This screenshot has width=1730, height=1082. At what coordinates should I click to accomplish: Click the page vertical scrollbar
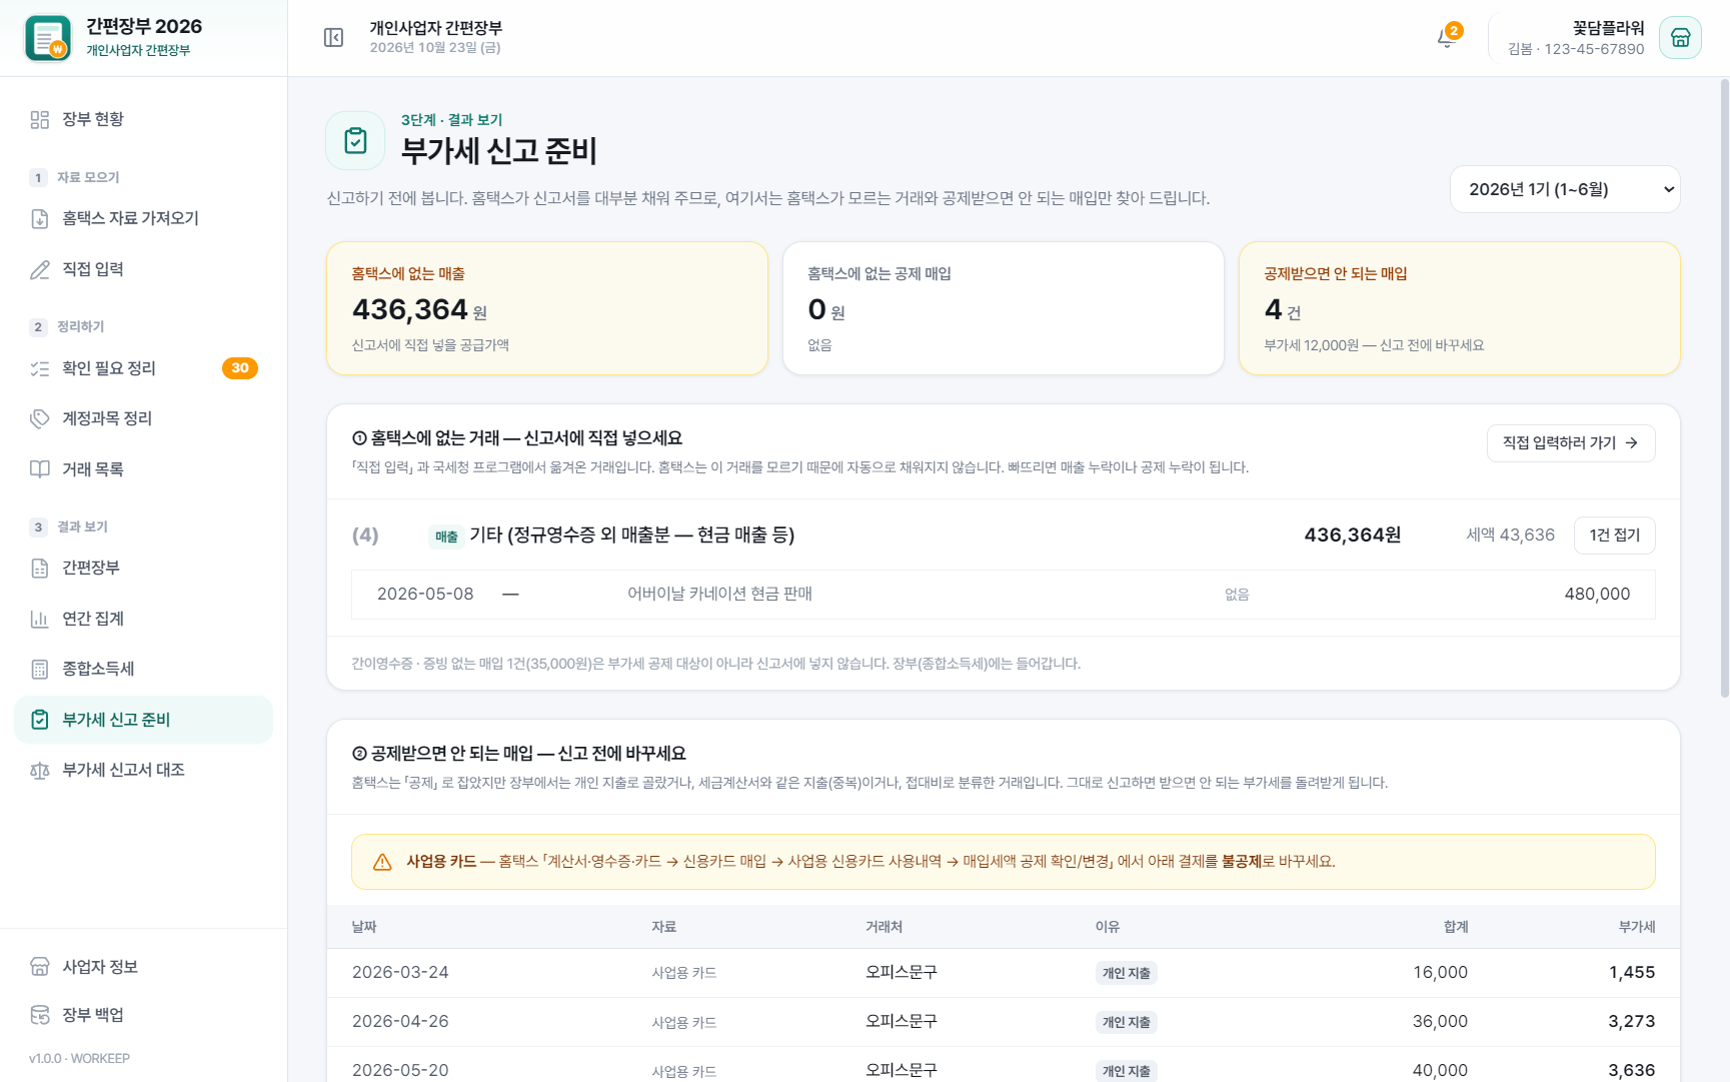(x=1724, y=390)
